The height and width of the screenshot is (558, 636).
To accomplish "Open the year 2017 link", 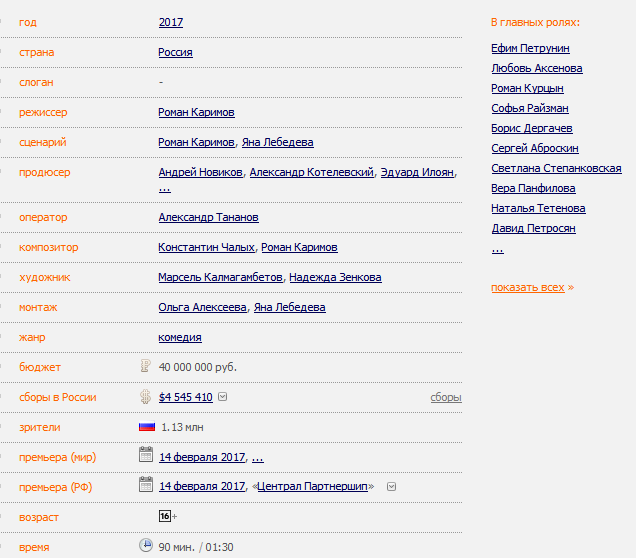I will (171, 22).
